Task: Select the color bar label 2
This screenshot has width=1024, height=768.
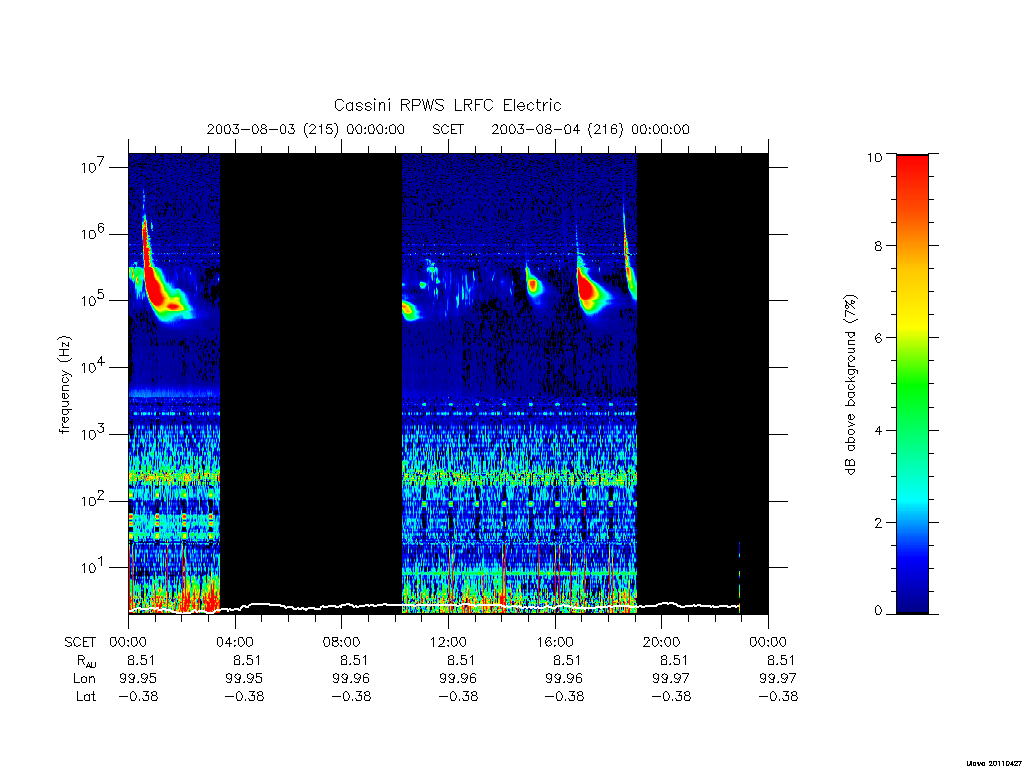Action: (878, 522)
